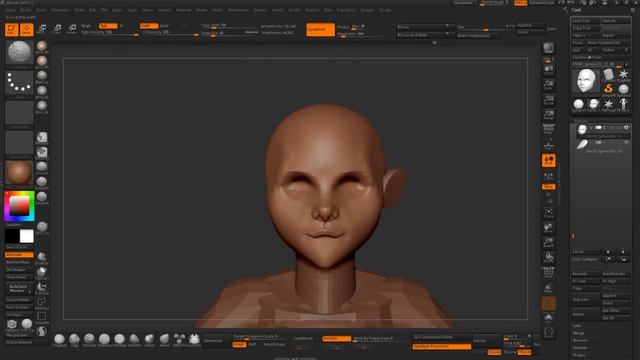Click the Rotate view icon on right shelf
Screen dimensions: 640x360
[549, 258]
